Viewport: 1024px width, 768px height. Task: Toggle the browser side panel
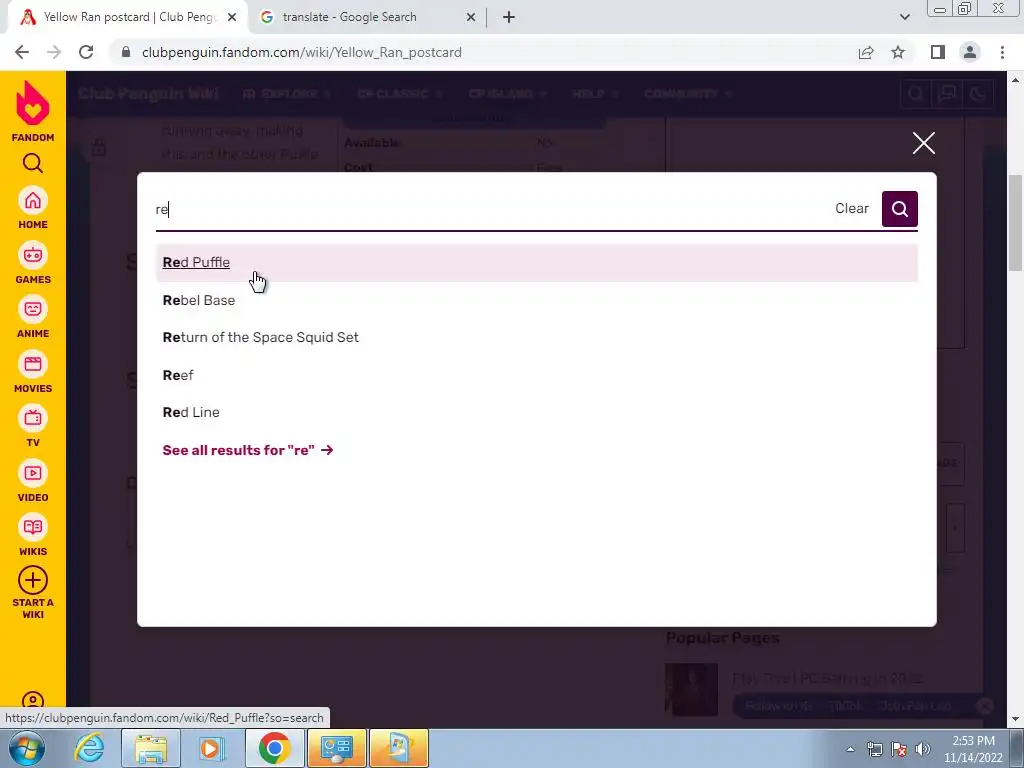coord(938,52)
